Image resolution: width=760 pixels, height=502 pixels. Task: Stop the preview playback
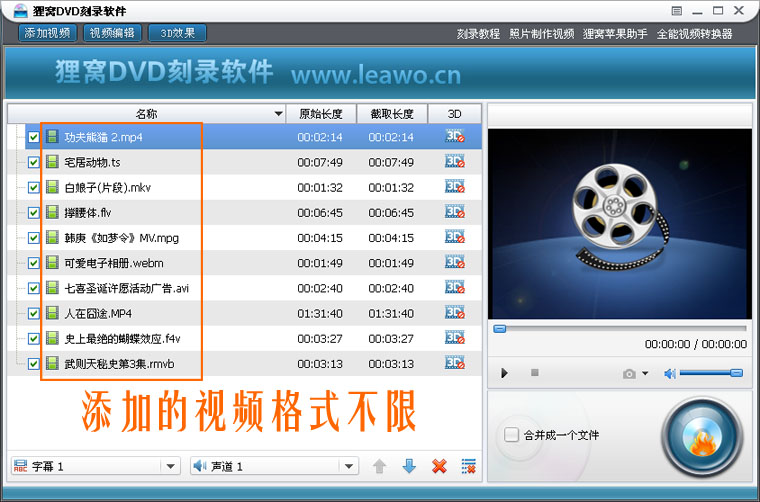pos(535,373)
